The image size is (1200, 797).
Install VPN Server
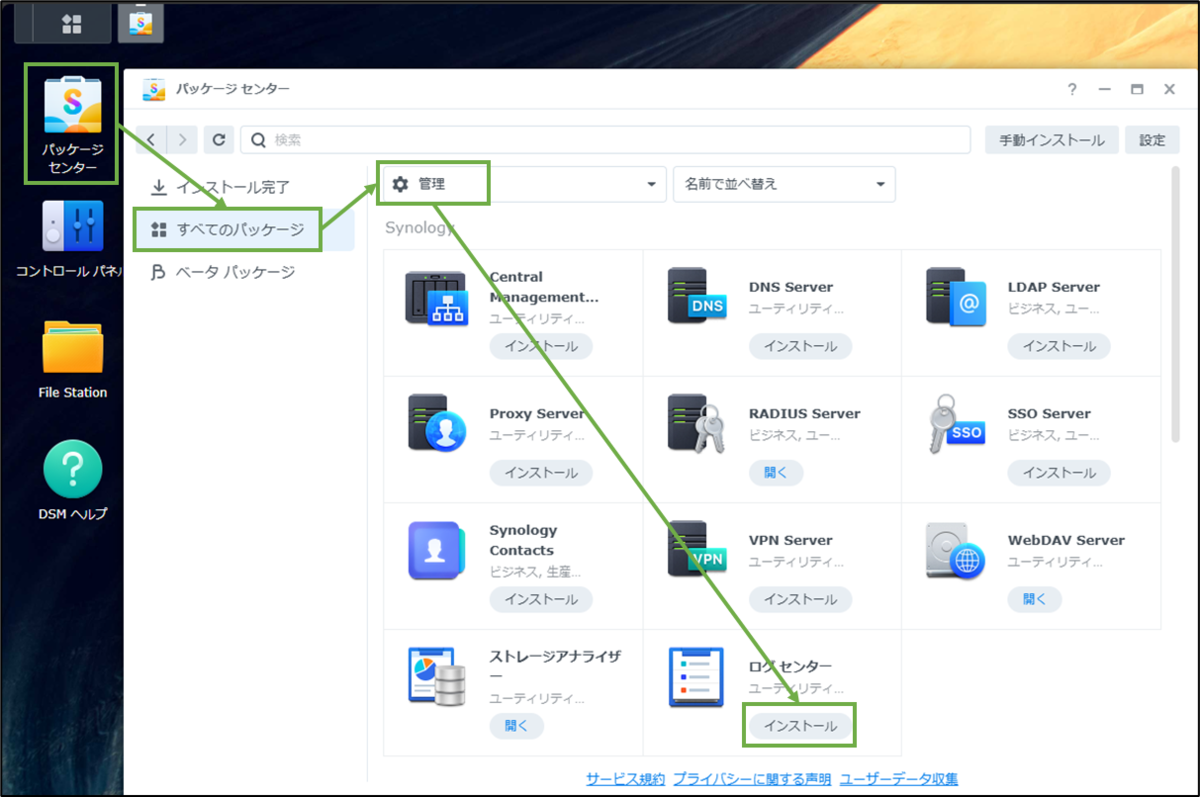[x=800, y=599]
